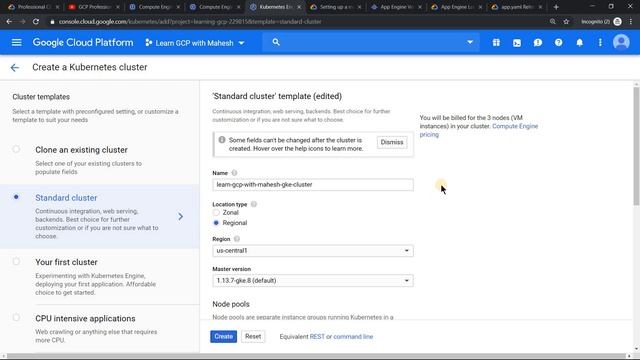Open the command line link
Image resolution: width=640 pixels, height=360 pixels.
point(353,337)
